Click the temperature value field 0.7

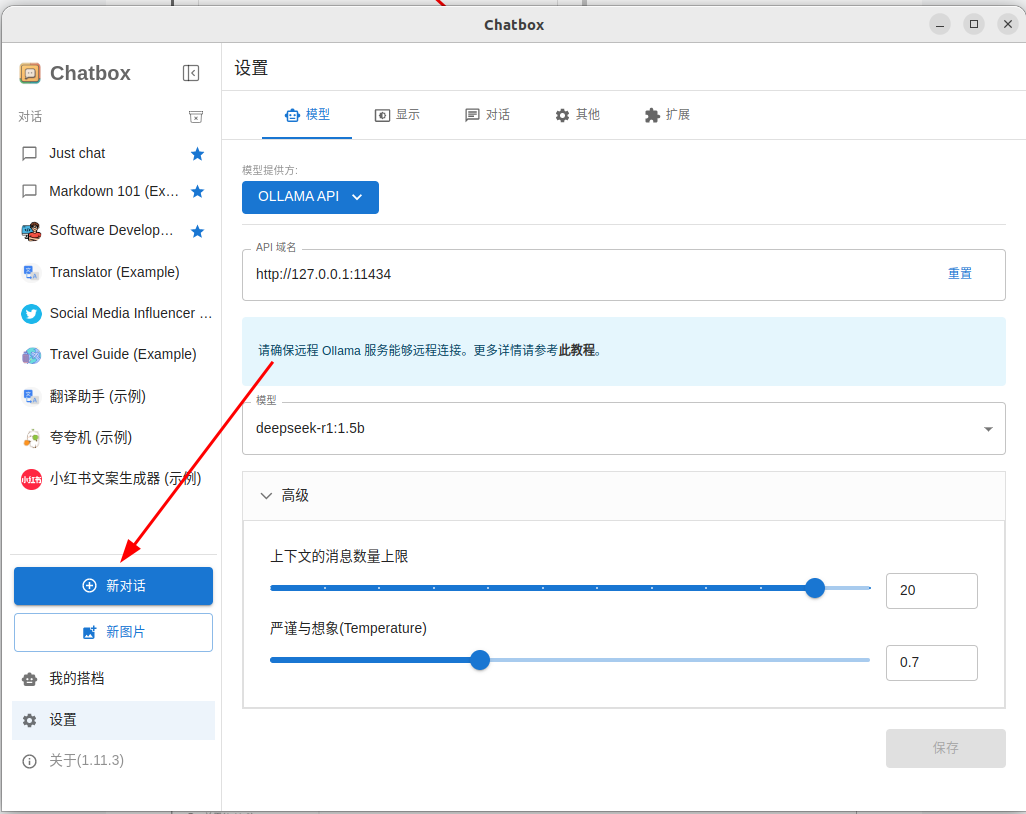[932, 663]
